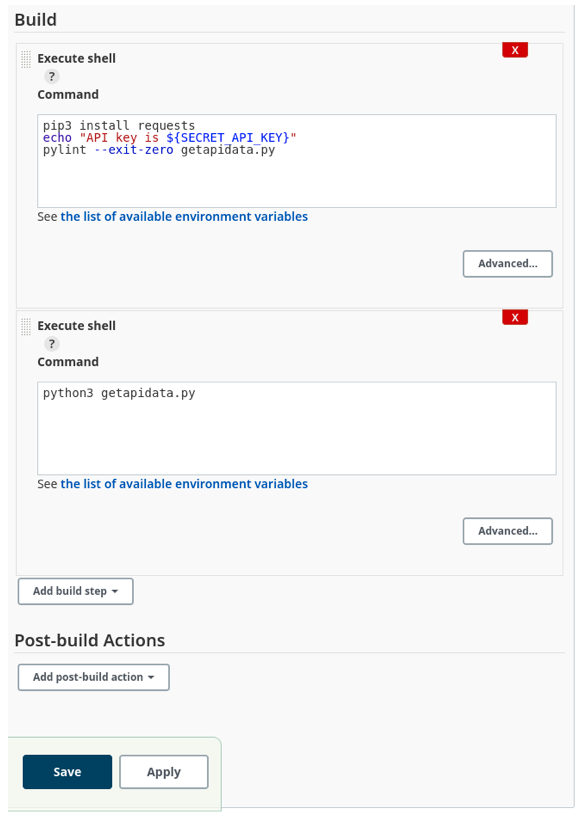588x823 pixels.
Task: Delete the first Execute shell step
Action: click(x=514, y=50)
